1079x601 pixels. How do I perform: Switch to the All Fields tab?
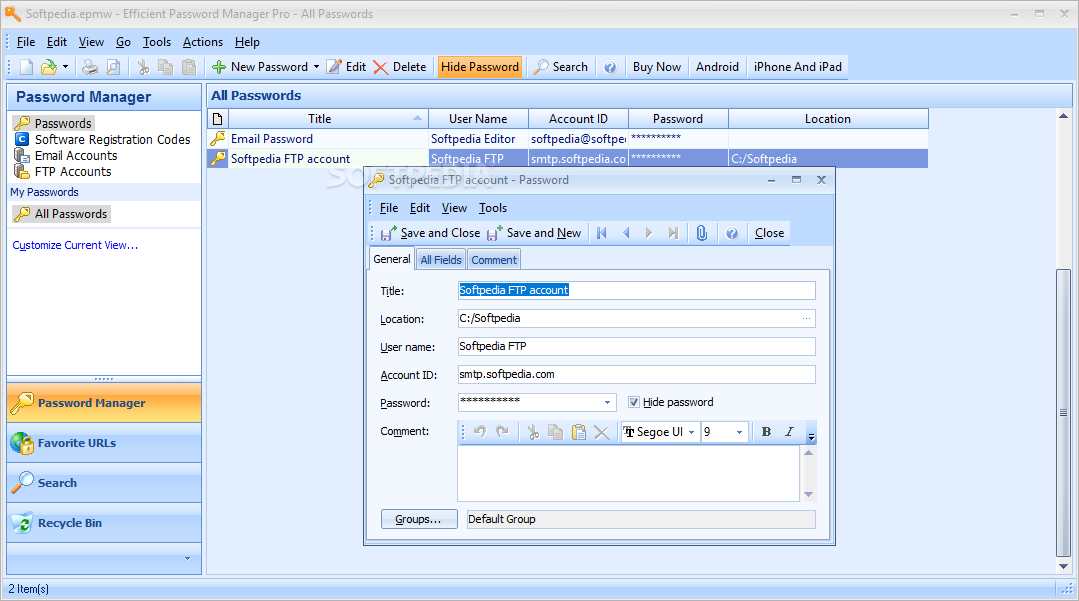(x=441, y=260)
